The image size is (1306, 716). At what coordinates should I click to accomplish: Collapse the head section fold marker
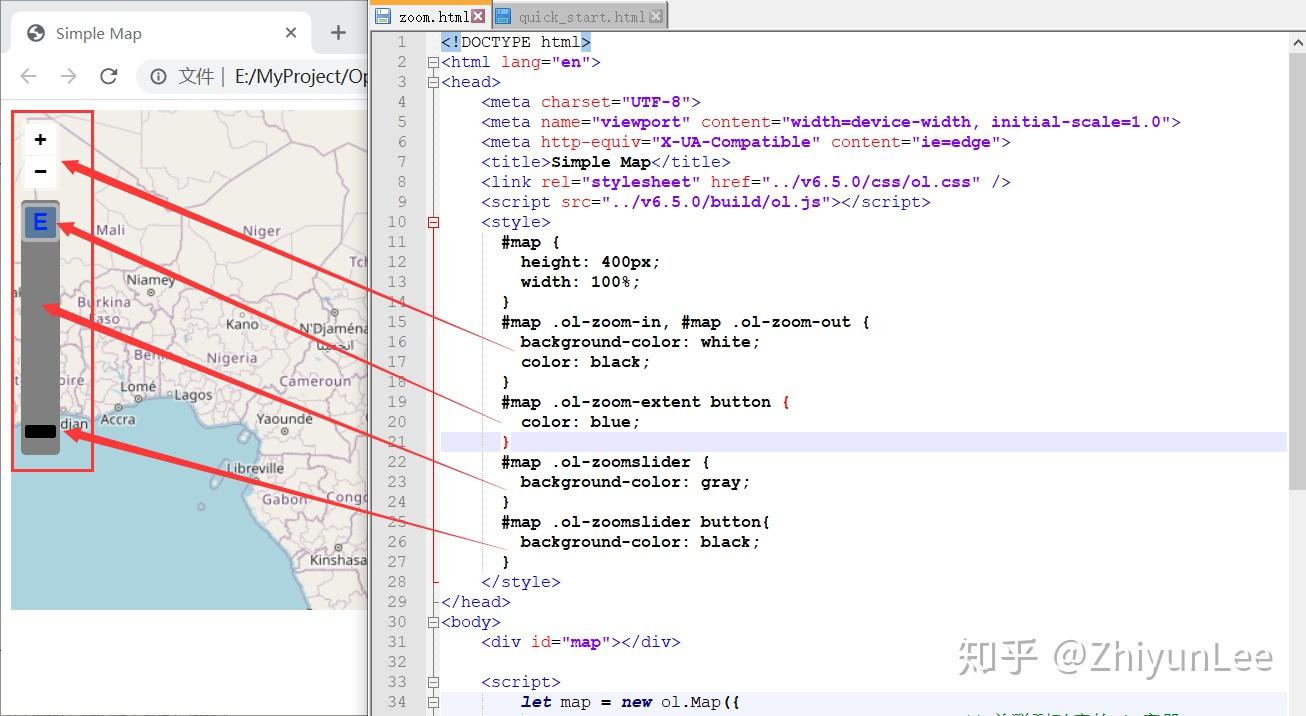[x=431, y=81]
